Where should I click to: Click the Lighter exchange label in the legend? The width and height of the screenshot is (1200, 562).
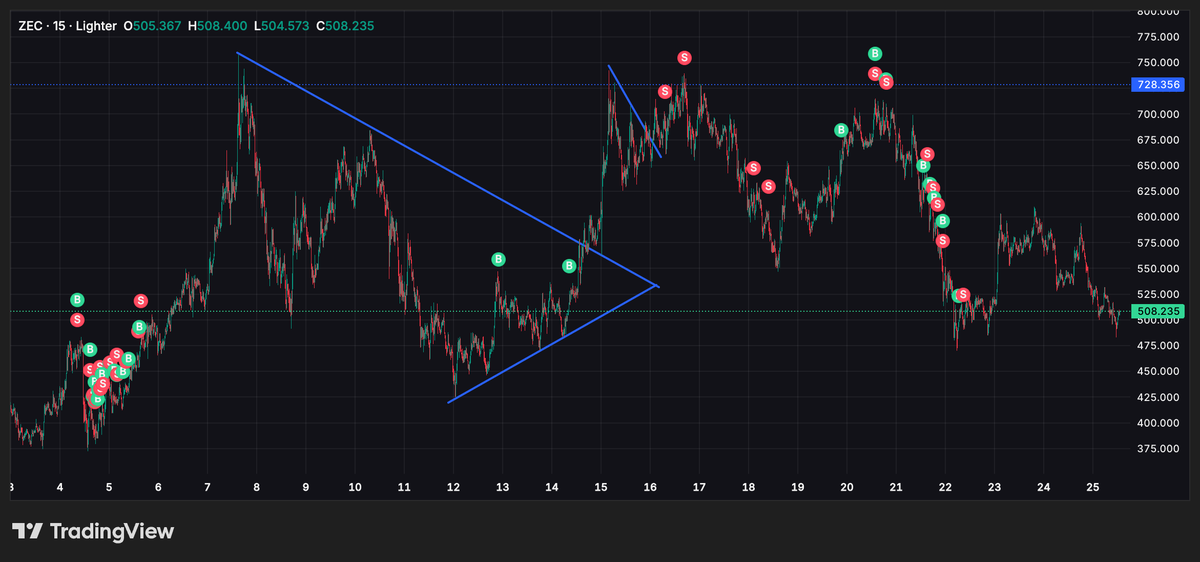point(96,26)
